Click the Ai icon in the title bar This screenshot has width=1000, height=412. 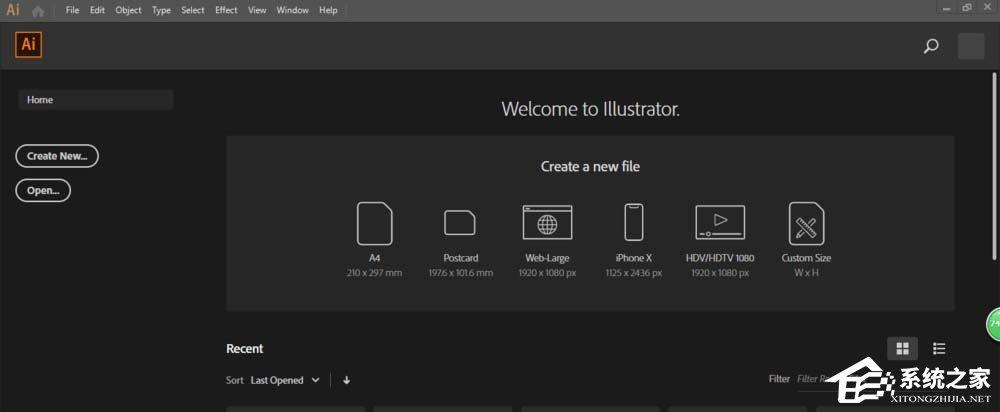coord(13,10)
